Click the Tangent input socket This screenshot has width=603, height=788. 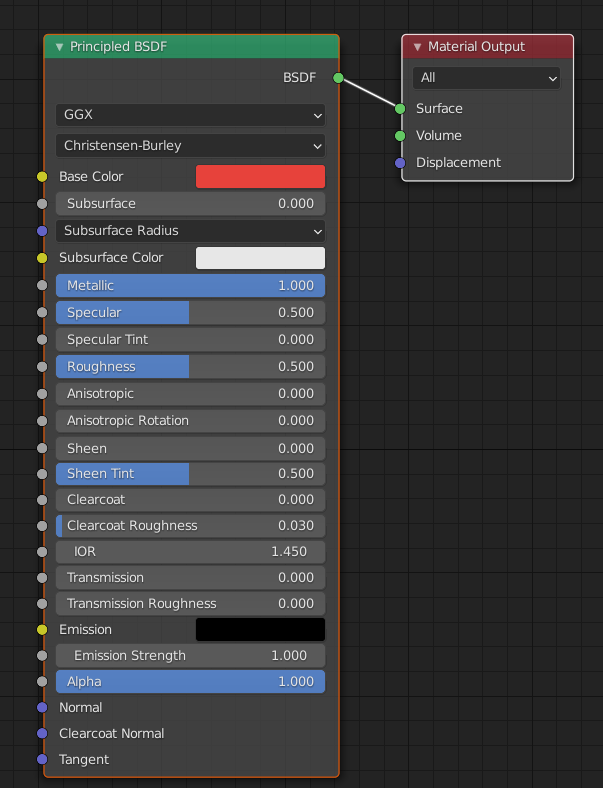click(x=42, y=759)
